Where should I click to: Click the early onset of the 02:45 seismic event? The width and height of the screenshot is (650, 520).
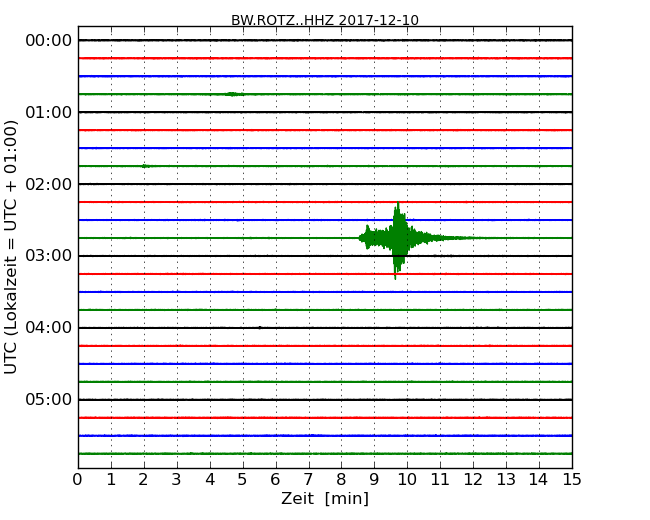pyautogui.click(x=367, y=237)
